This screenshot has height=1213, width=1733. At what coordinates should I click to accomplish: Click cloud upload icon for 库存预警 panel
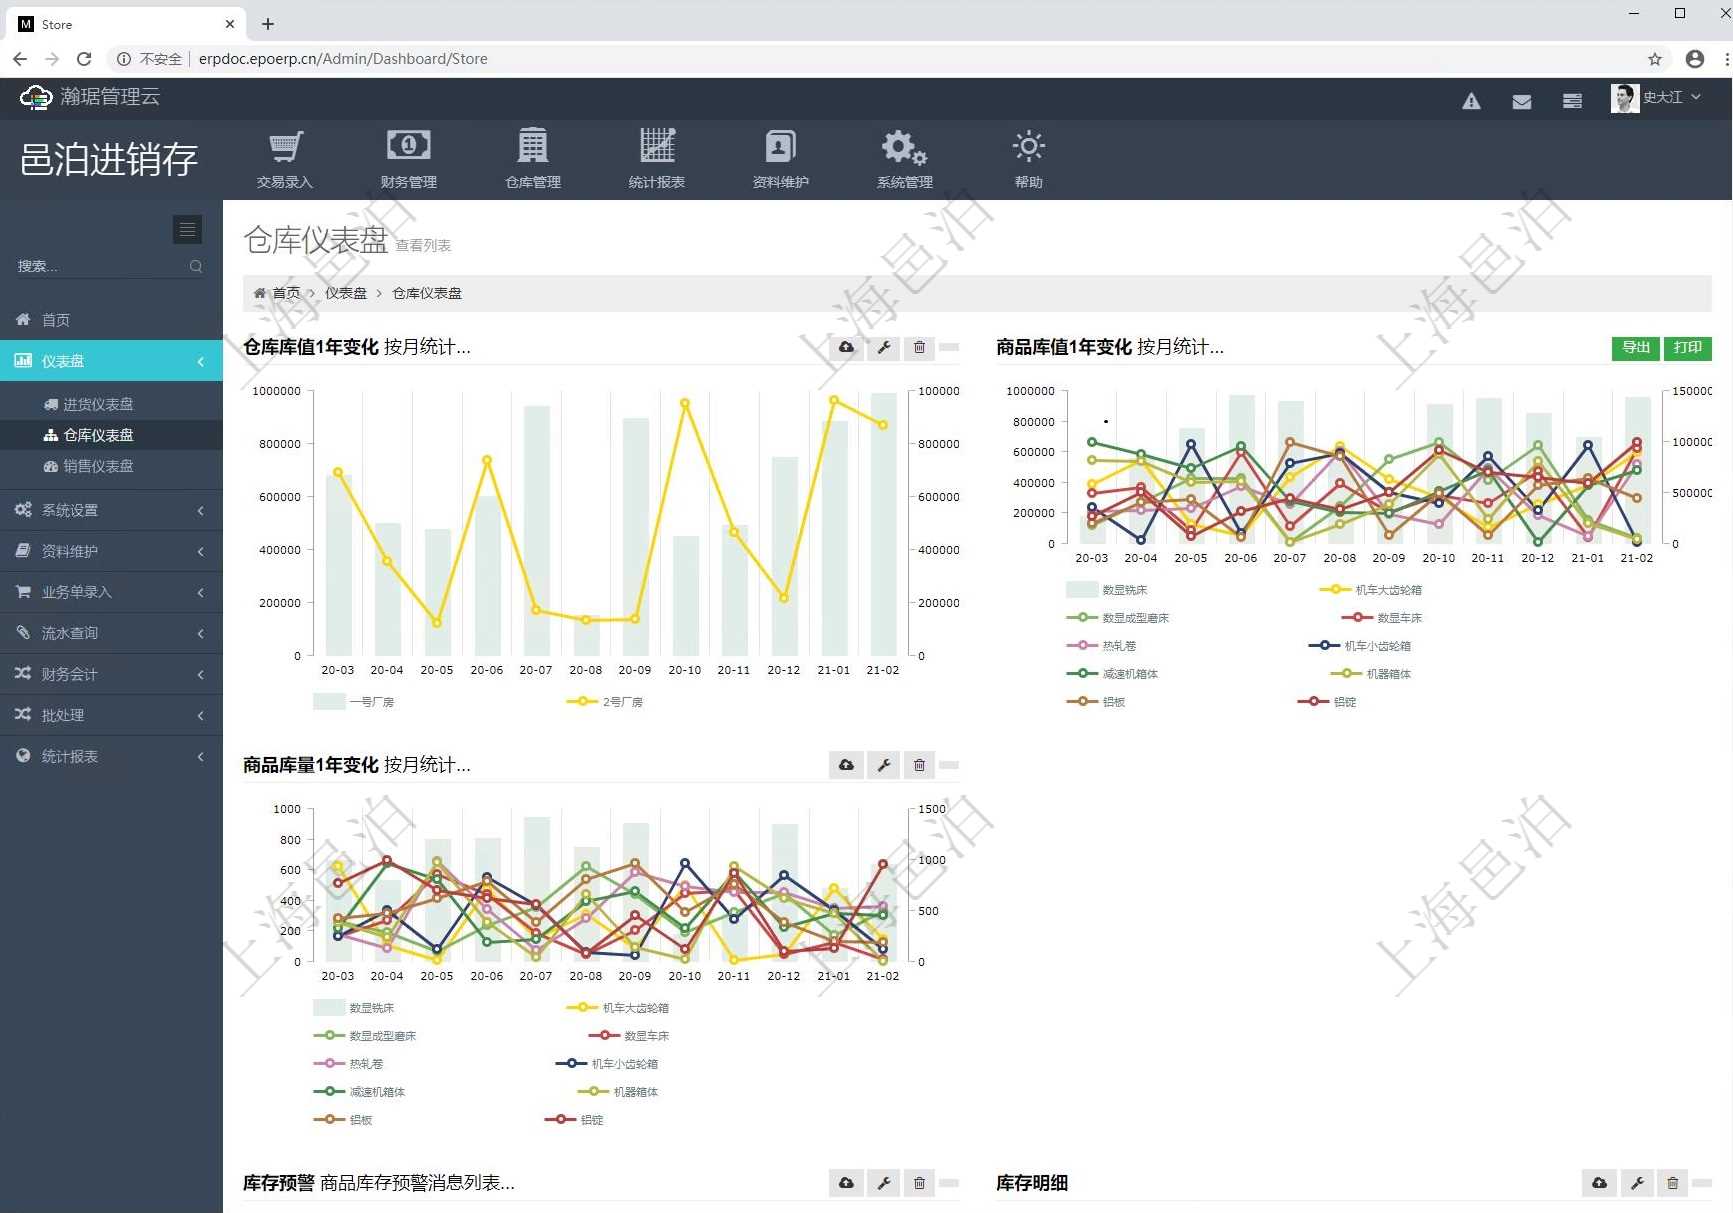846,1183
